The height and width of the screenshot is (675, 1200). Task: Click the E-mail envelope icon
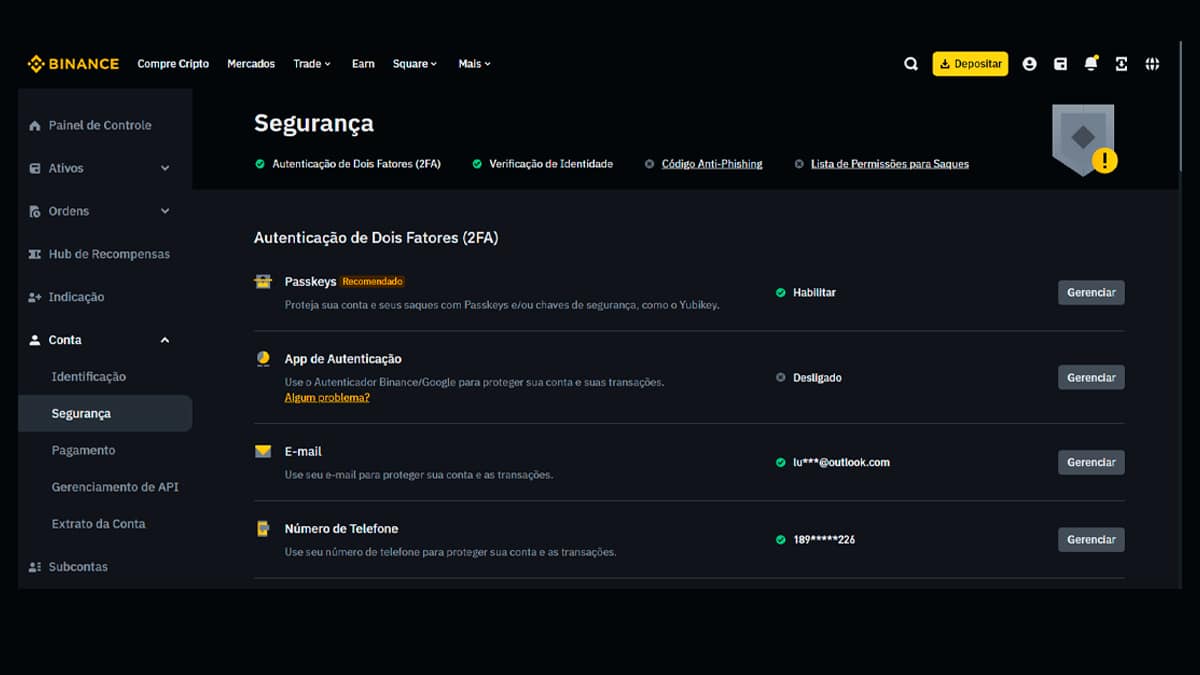263,452
